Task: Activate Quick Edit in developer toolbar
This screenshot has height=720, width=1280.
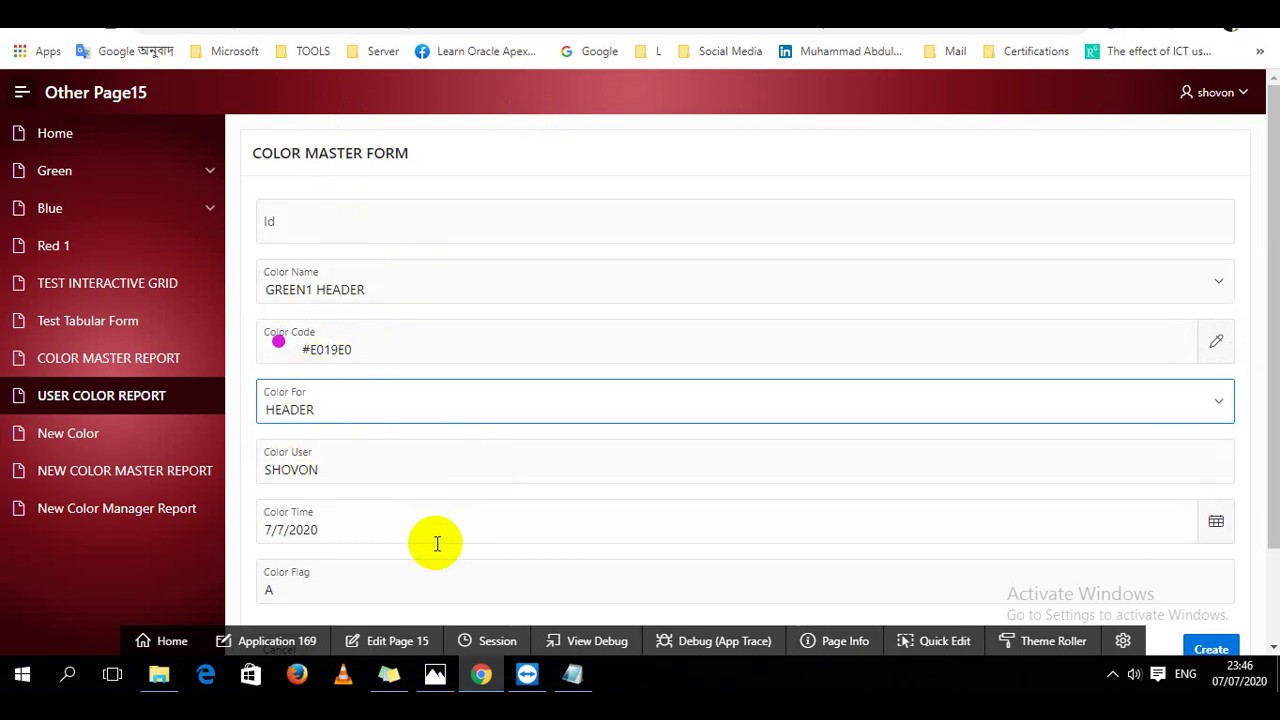Action: pos(934,641)
